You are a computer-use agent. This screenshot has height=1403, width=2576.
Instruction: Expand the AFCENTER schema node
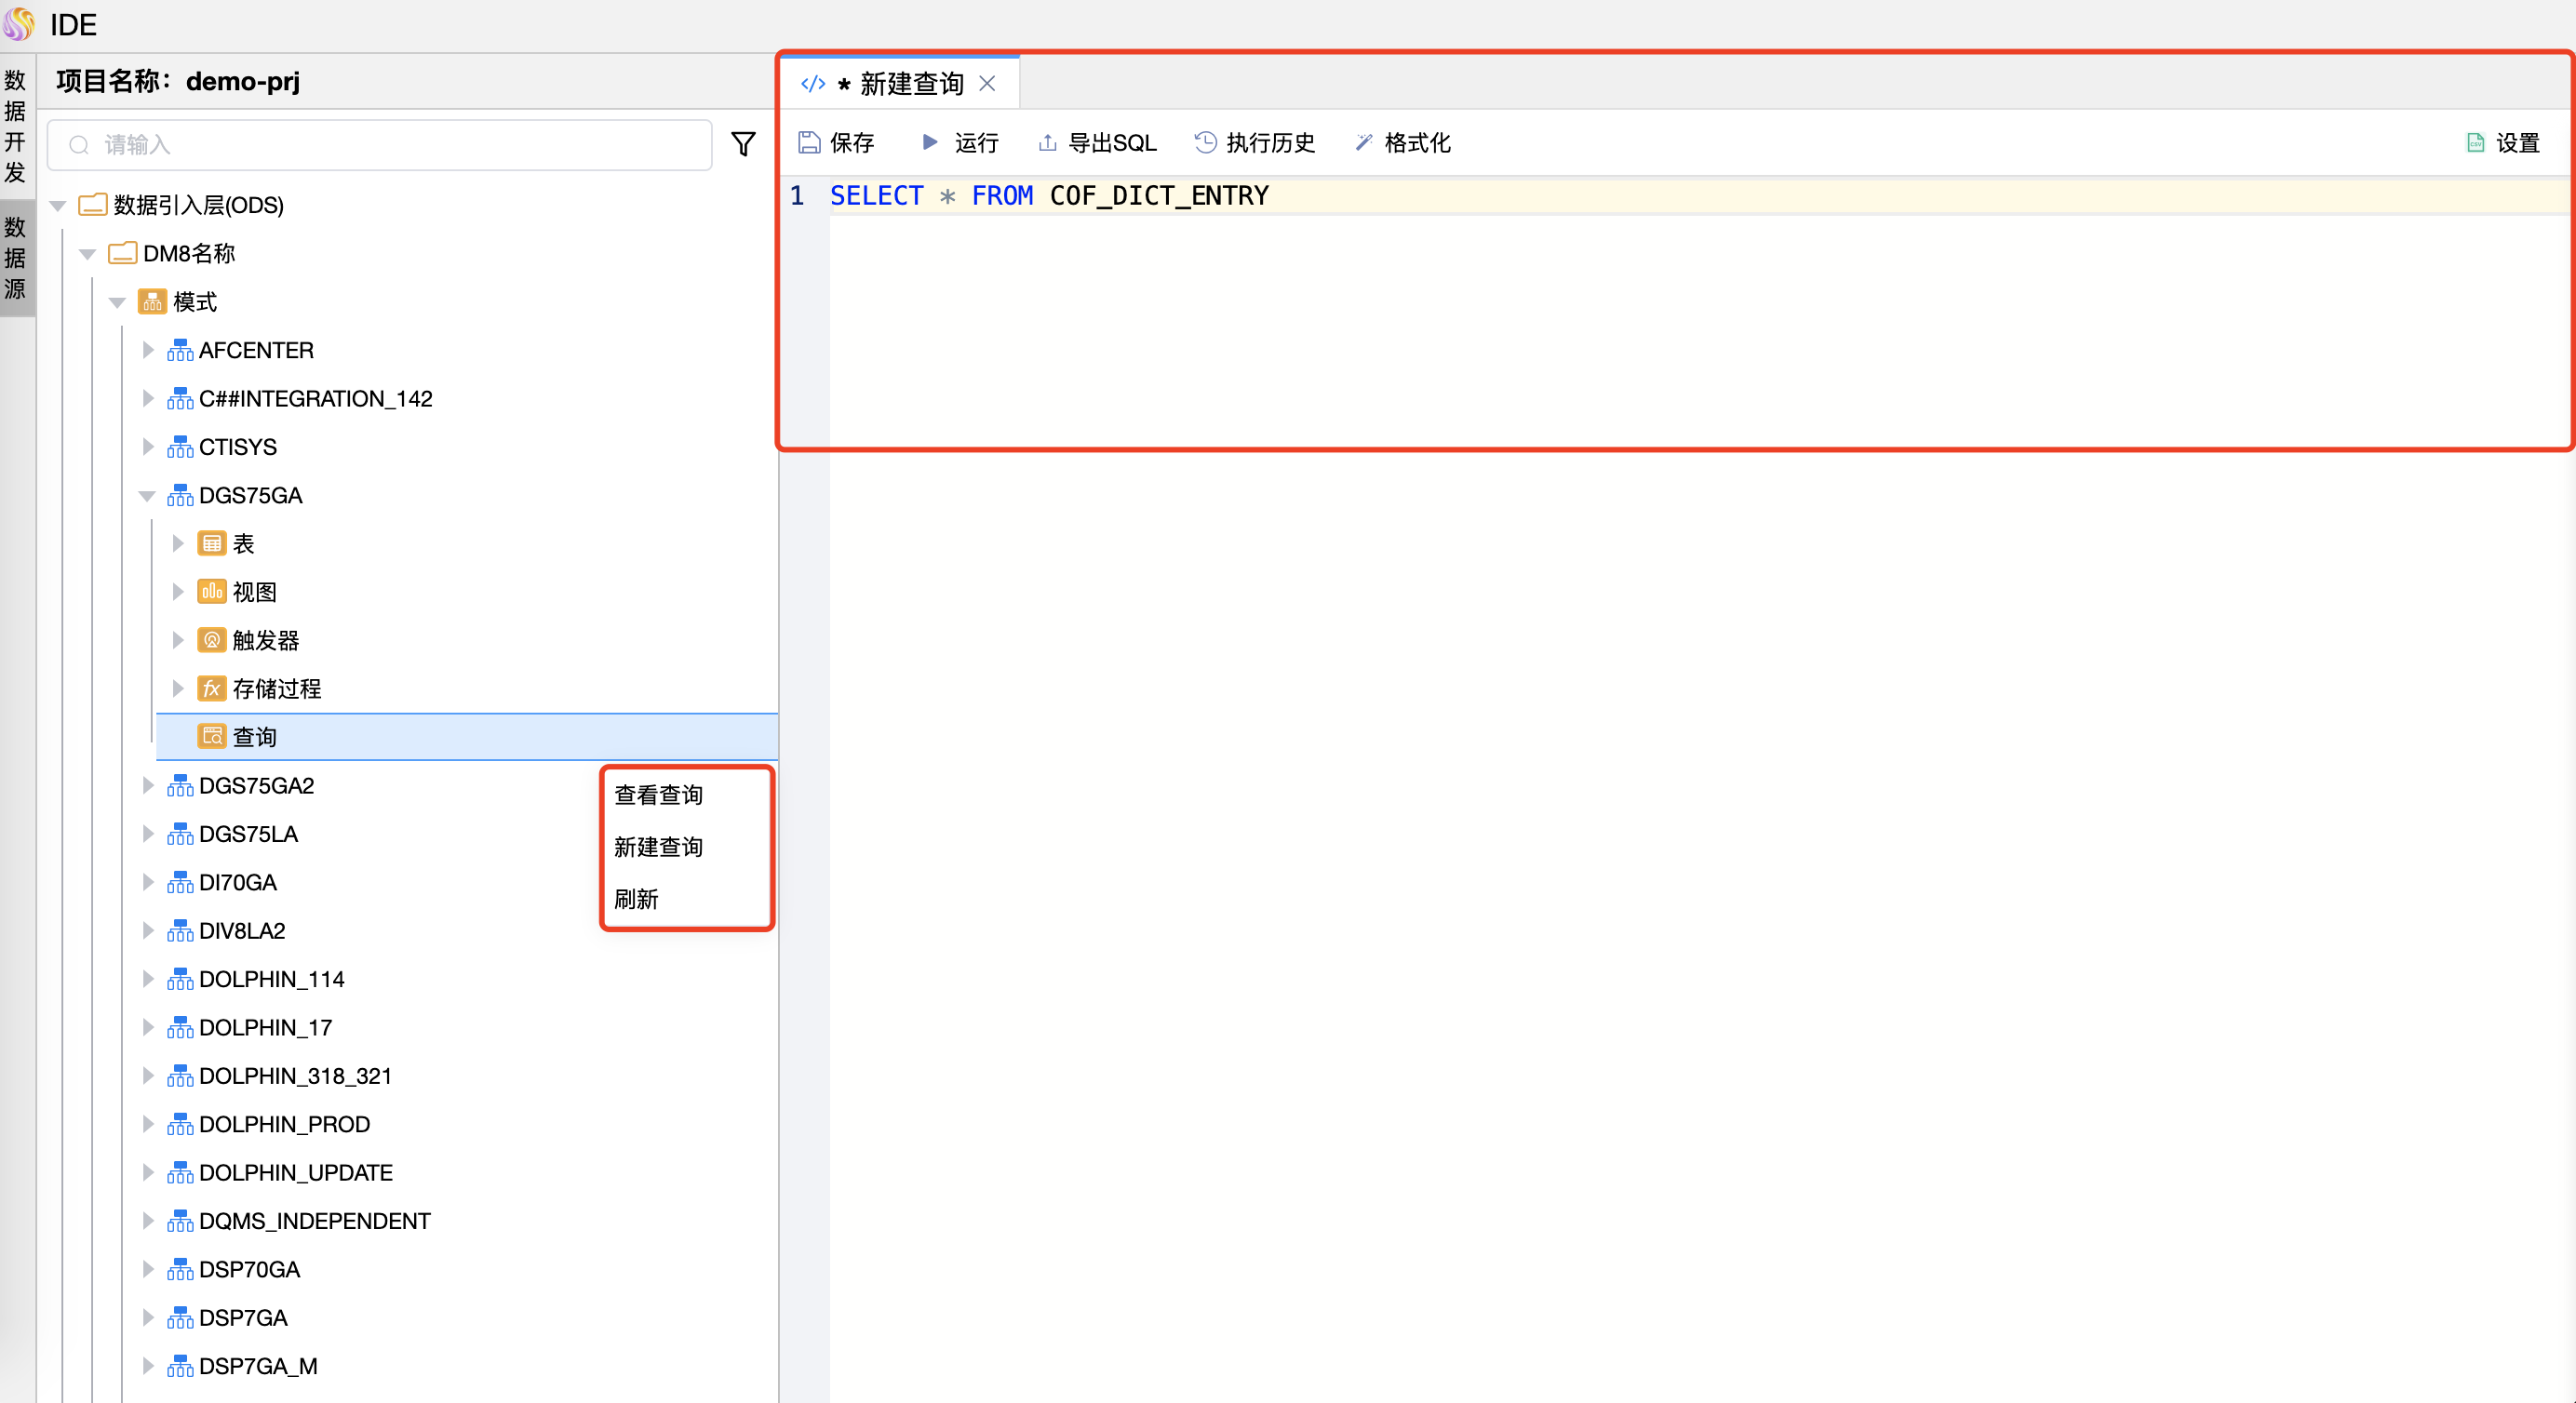(x=147, y=349)
